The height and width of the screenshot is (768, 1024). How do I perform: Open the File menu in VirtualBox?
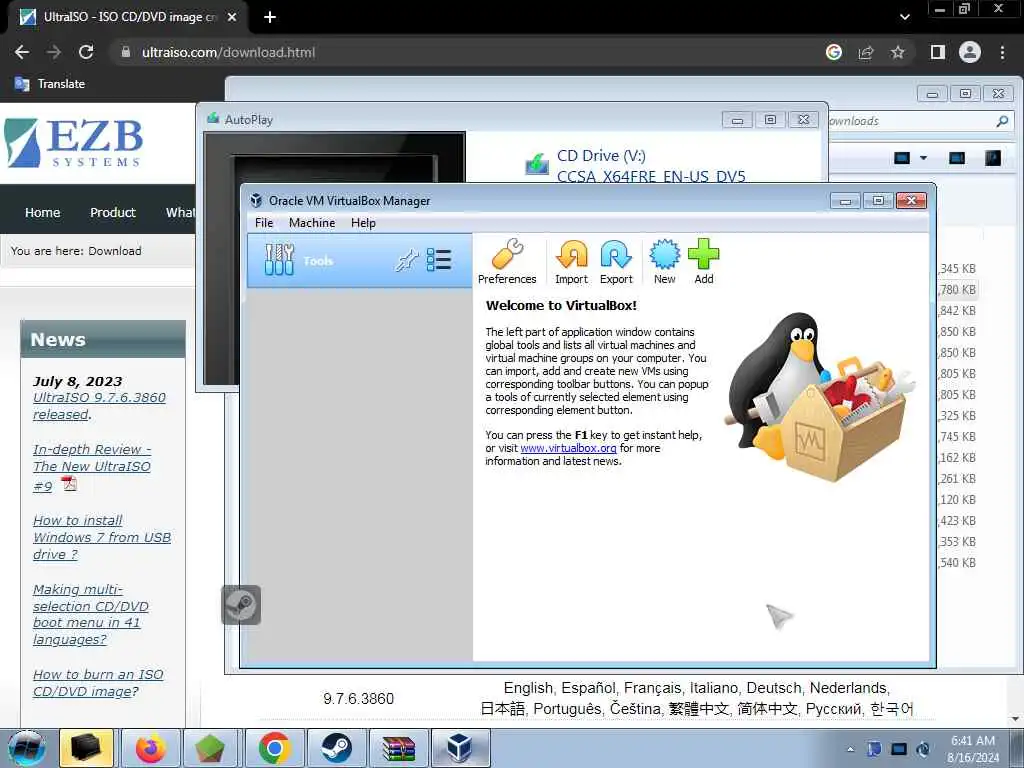[x=264, y=223]
